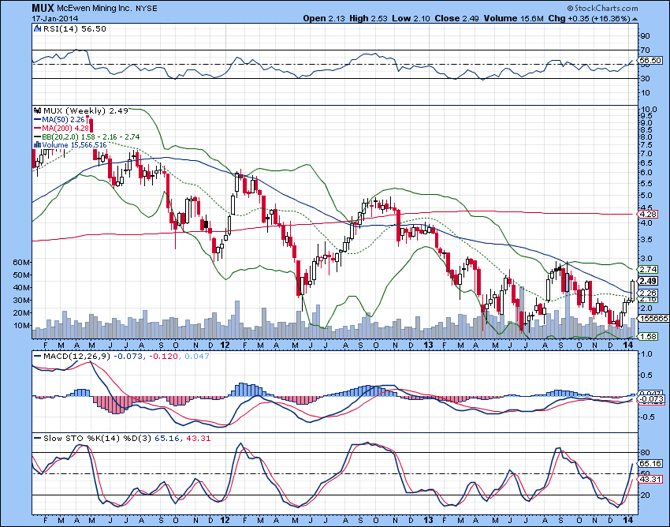
Task: Click the 155665 volume tag on right axis
Action: [x=652, y=318]
